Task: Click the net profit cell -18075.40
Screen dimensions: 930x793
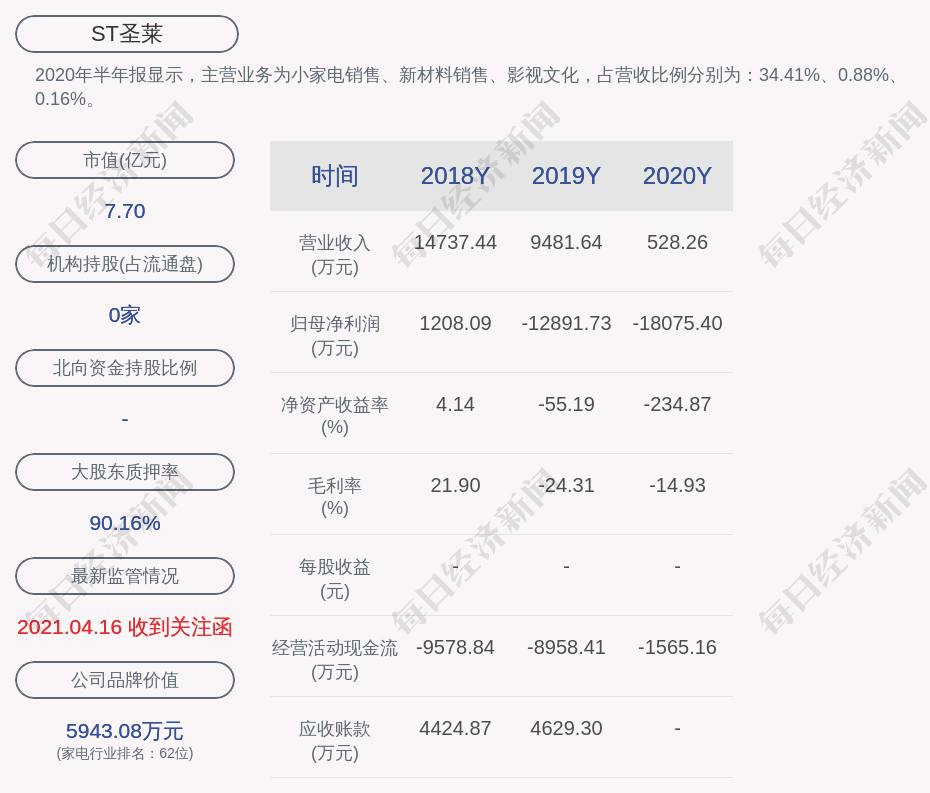Action: click(x=677, y=323)
